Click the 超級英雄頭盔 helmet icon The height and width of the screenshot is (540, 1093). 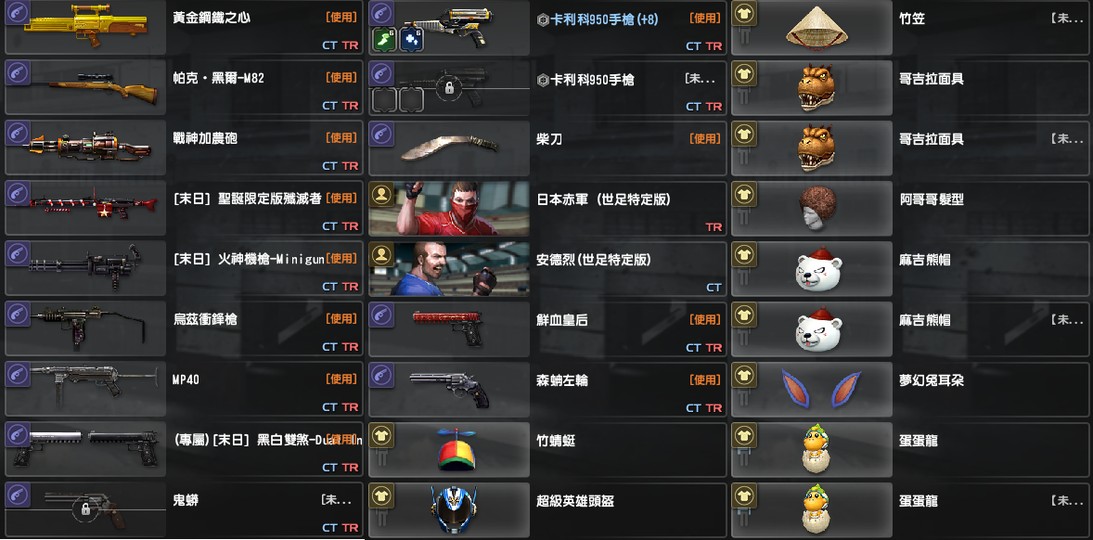[454, 511]
